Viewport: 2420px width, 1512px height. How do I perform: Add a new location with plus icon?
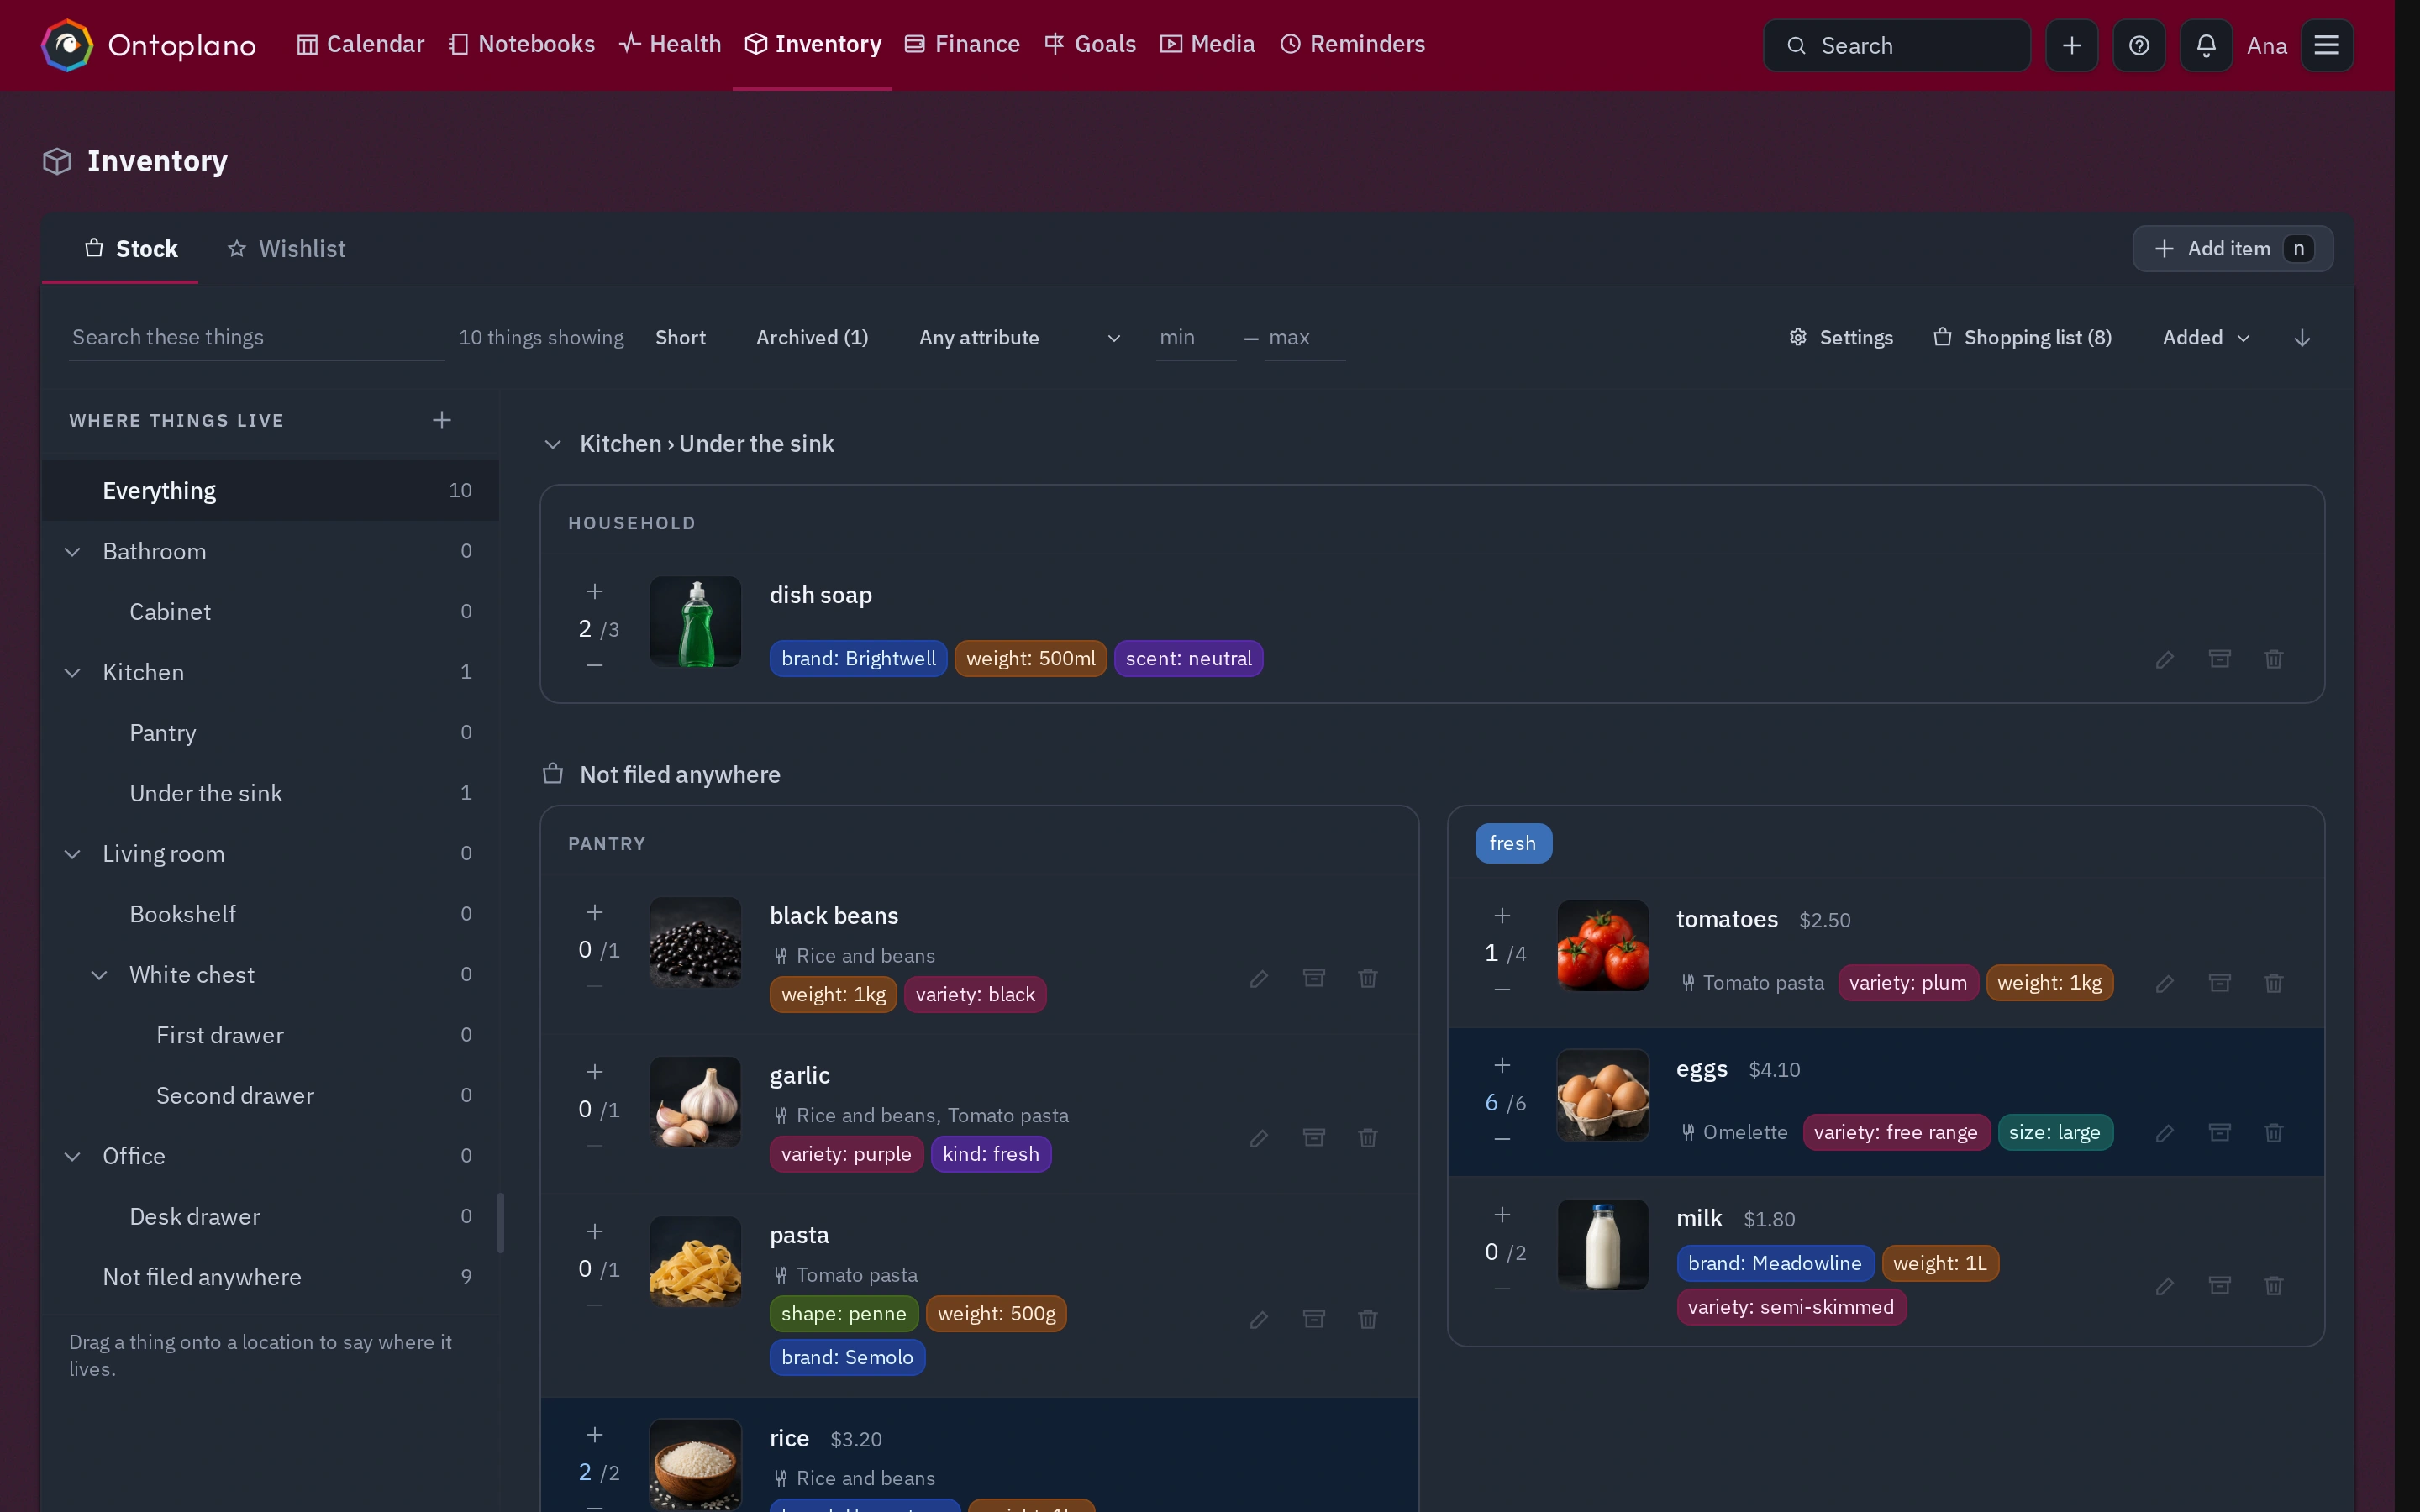pyautogui.click(x=442, y=420)
